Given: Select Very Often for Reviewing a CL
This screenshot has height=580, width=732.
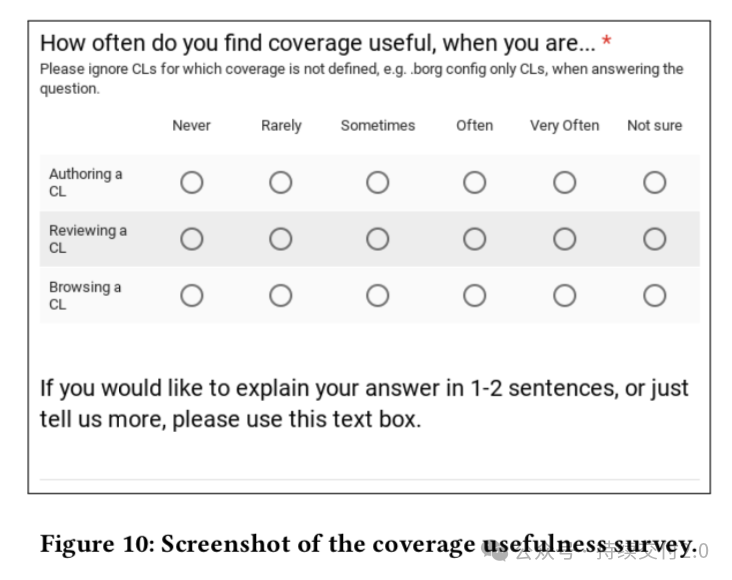Looking at the screenshot, I should 565,239.
